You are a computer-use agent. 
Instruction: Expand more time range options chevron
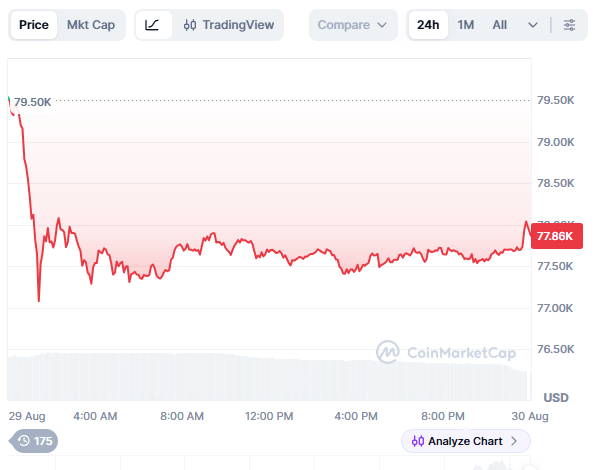[533, 25]
